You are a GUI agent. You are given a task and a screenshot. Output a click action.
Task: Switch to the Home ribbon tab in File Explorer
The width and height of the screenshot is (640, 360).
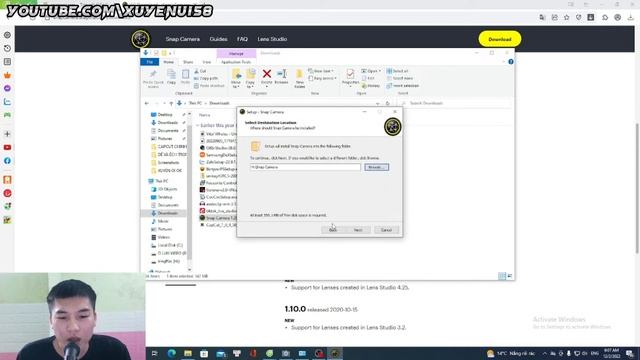(168, 62)
